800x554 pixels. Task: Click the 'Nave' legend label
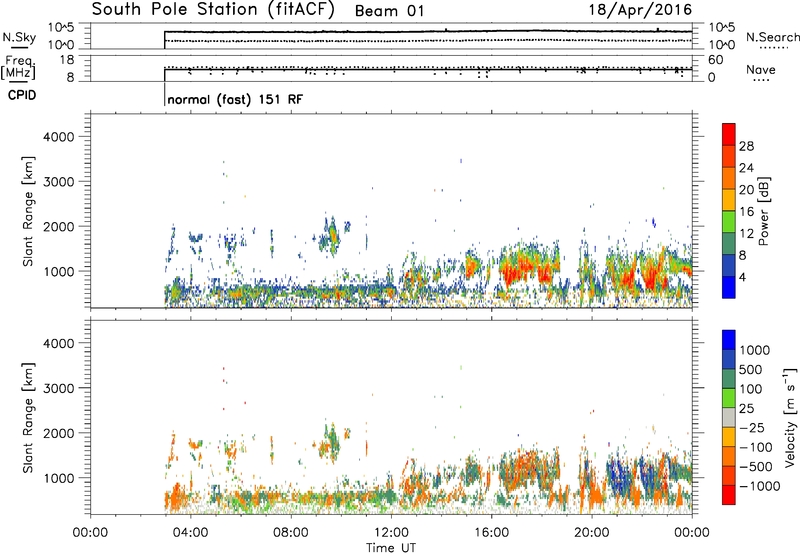click(761, 70)
